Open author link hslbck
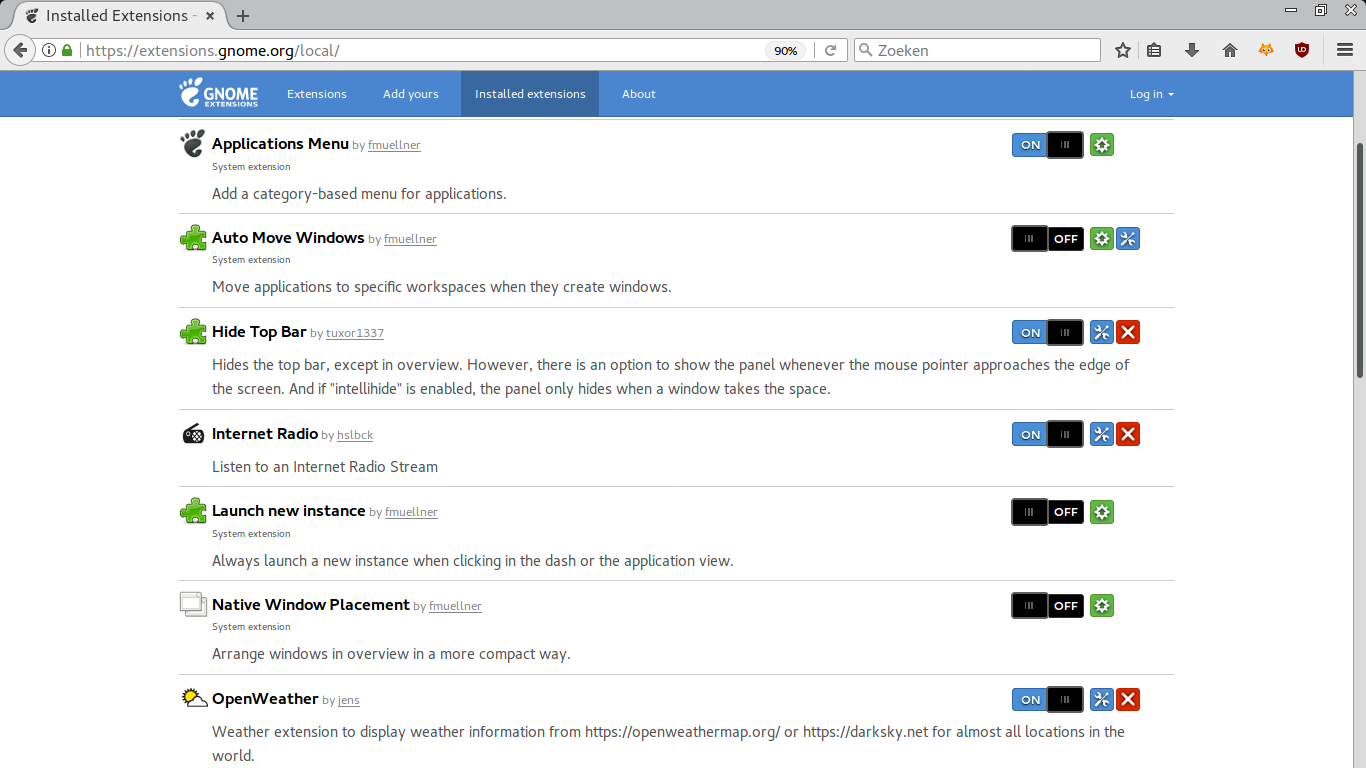This screenshot has height=768, width=1366. click(x=355, y=435)
